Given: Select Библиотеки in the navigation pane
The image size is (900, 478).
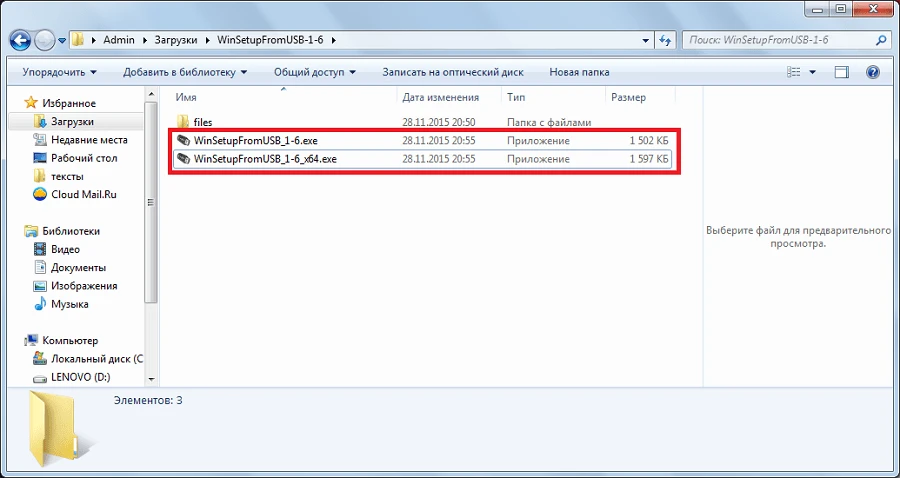Looking at the screenshot, I should 71,231.
